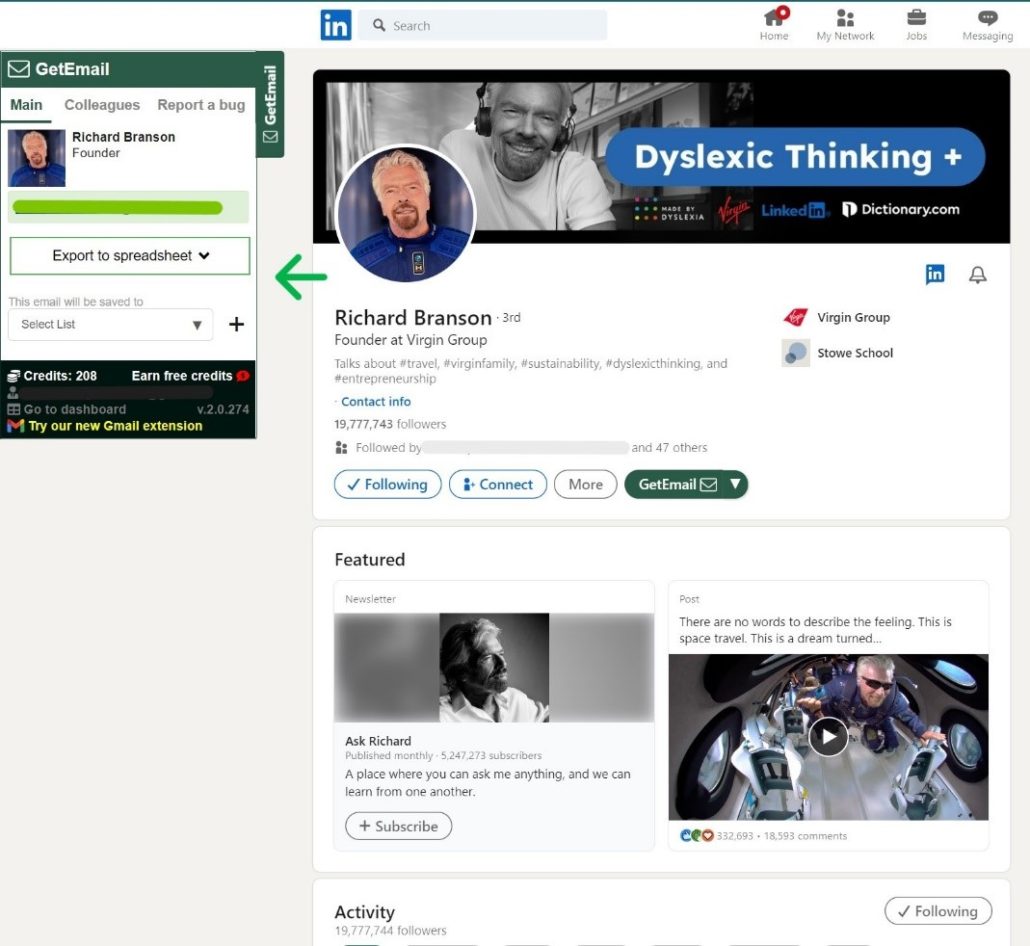Screen dimensions: 1030x946
Task: Toggle Following in the Activity section
Action: click(937, 911)
